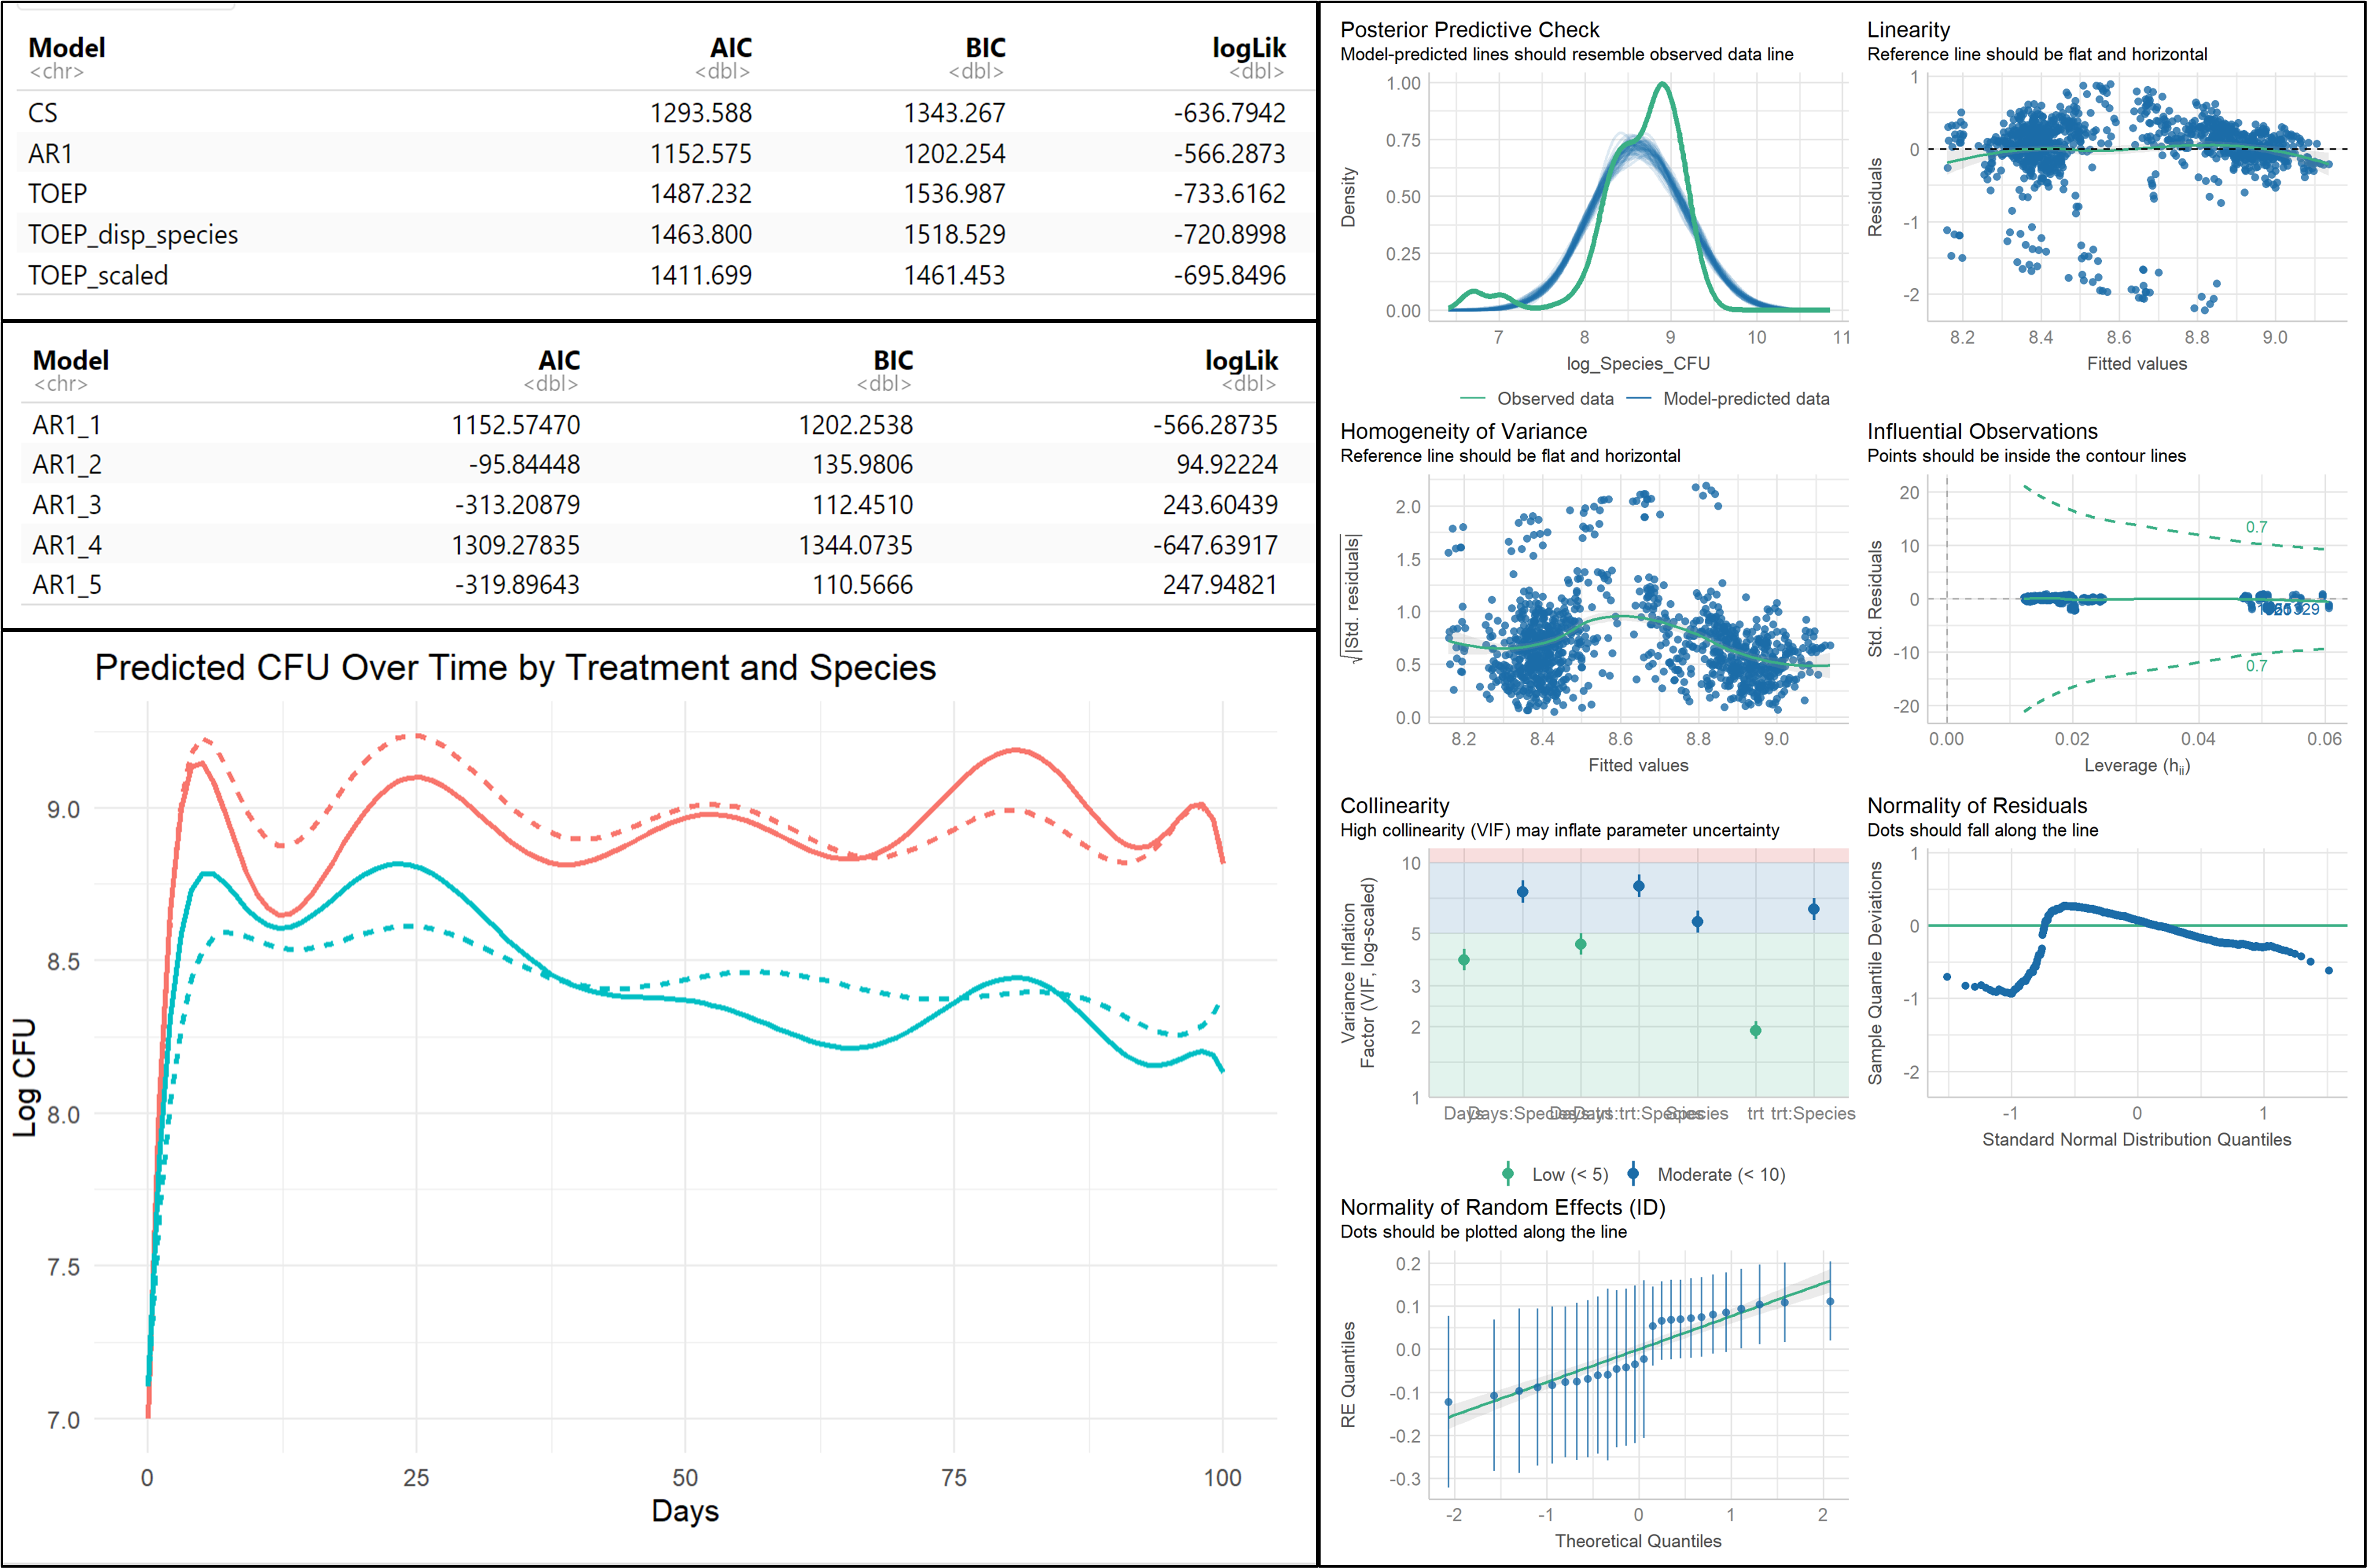2367x1568 pixels.
Task: Click the Influential Observations title
Action: point(1982,432)
